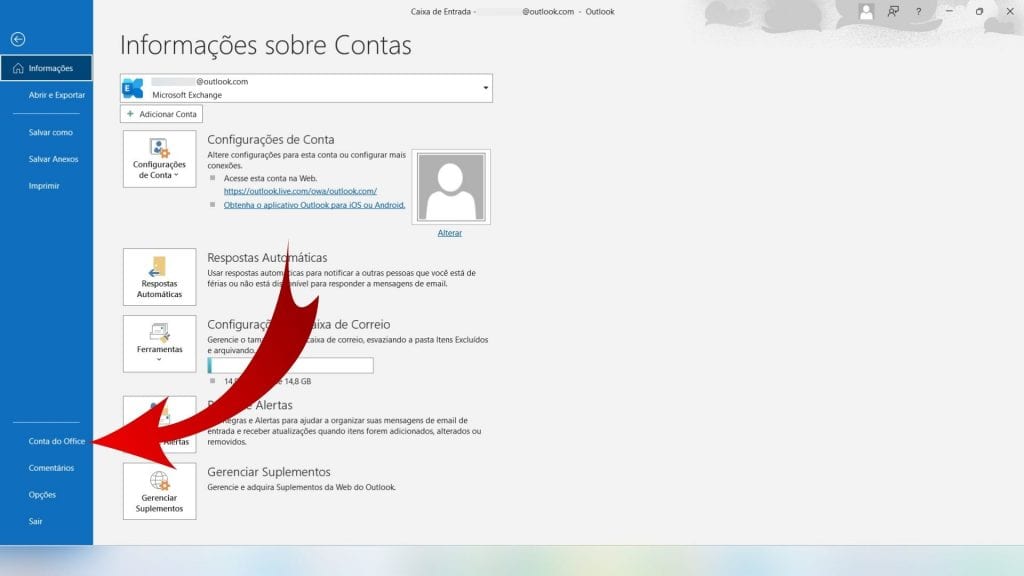Open Outlook help via question mark icon
Screen dimensions: 1024x576
(x=918, y=12)
